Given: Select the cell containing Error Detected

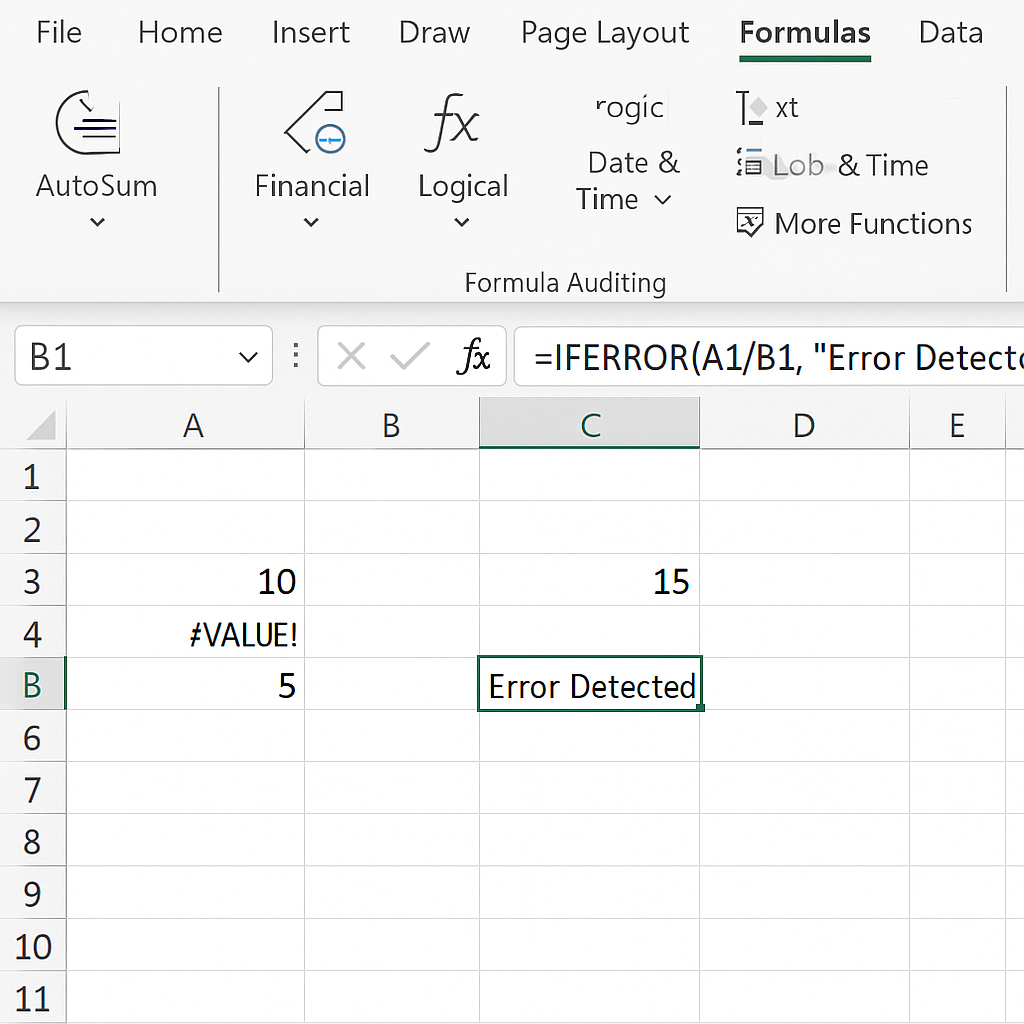Looking at the screenshot, I should [x=590, y=685].
